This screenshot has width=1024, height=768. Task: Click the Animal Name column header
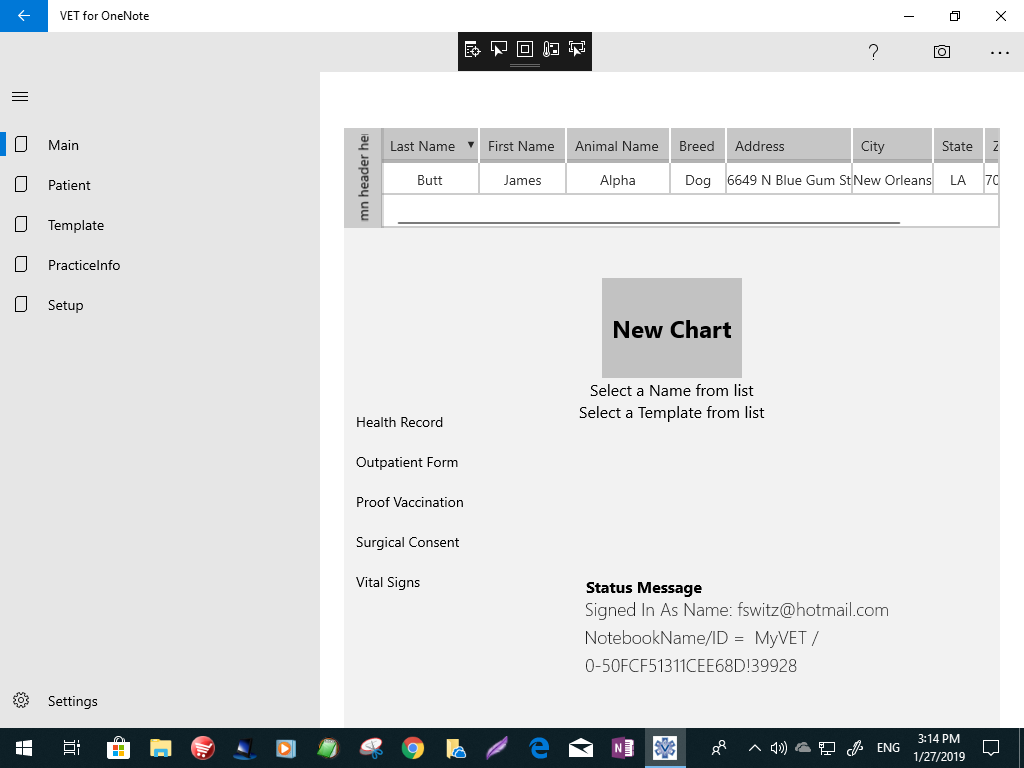tap(617, 146)
